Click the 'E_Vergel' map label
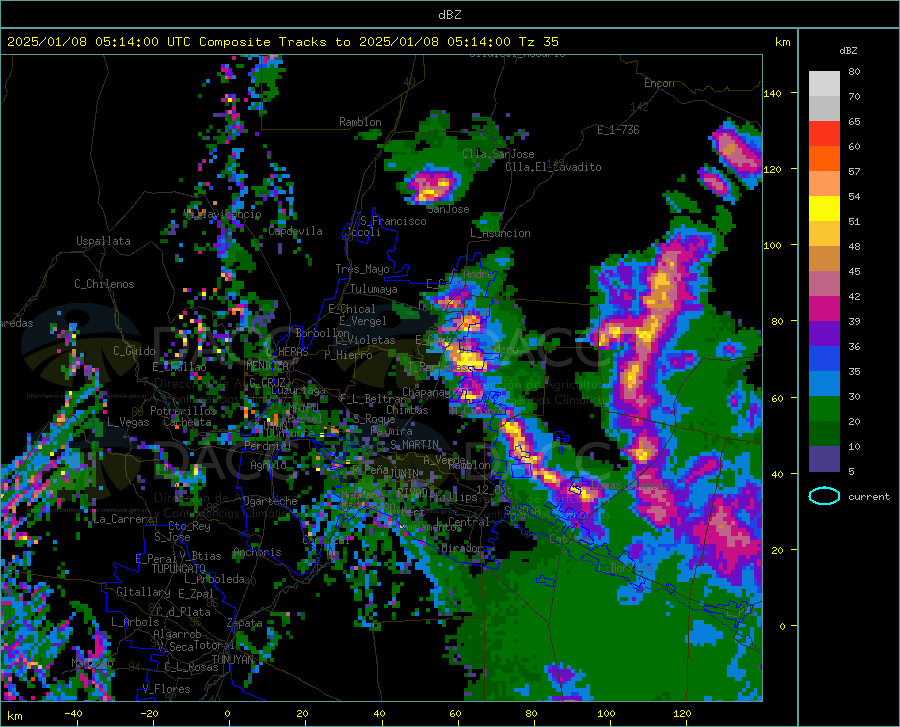Image resolution: width=900 pixels, height=727 pixels. [x=363, y=321]
